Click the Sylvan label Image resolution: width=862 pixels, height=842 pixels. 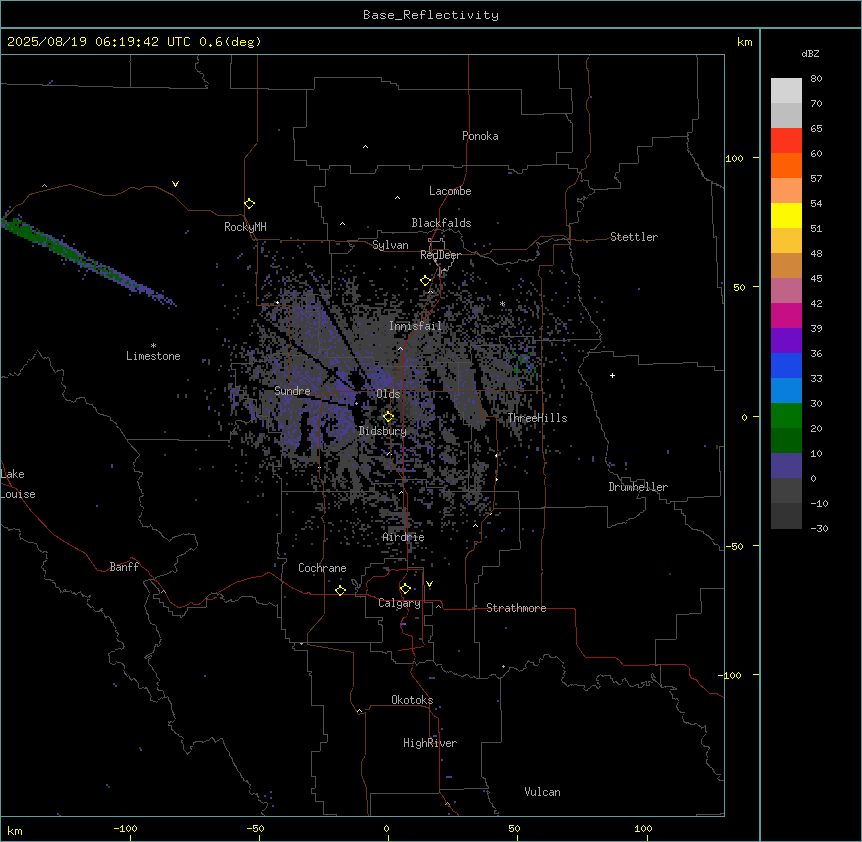tap(390, 245)
